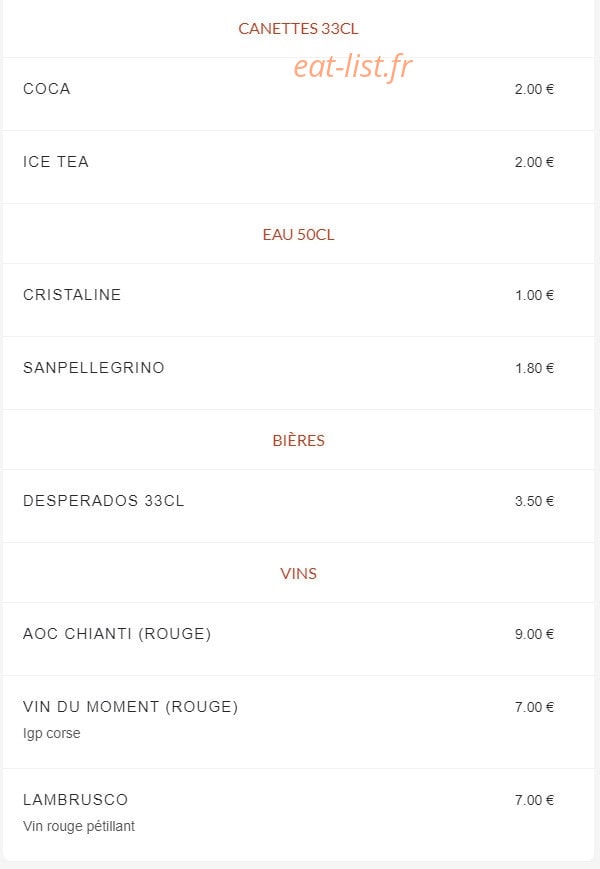Click the CANETTES 33CL section header

(298, 29)
